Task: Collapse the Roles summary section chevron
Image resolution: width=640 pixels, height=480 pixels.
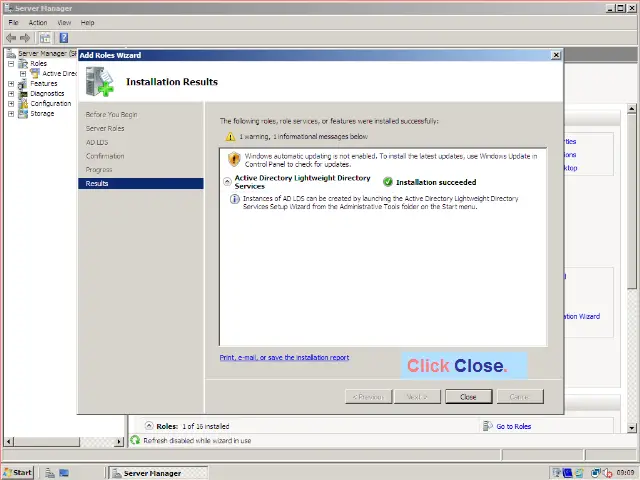Action: (x=149, y=426)
